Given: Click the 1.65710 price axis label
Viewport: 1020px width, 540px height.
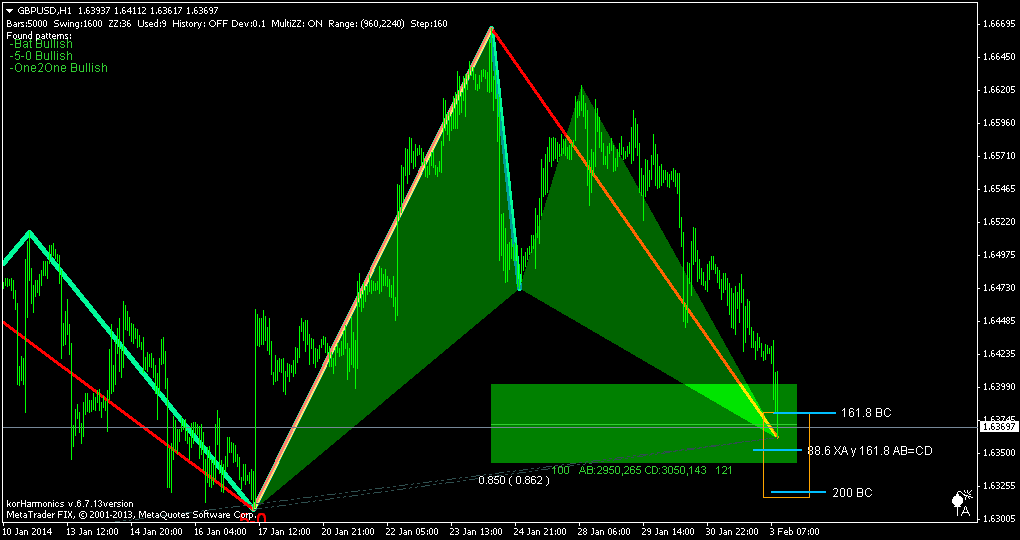Looking at the screenshot, I should pos(1000,155).
